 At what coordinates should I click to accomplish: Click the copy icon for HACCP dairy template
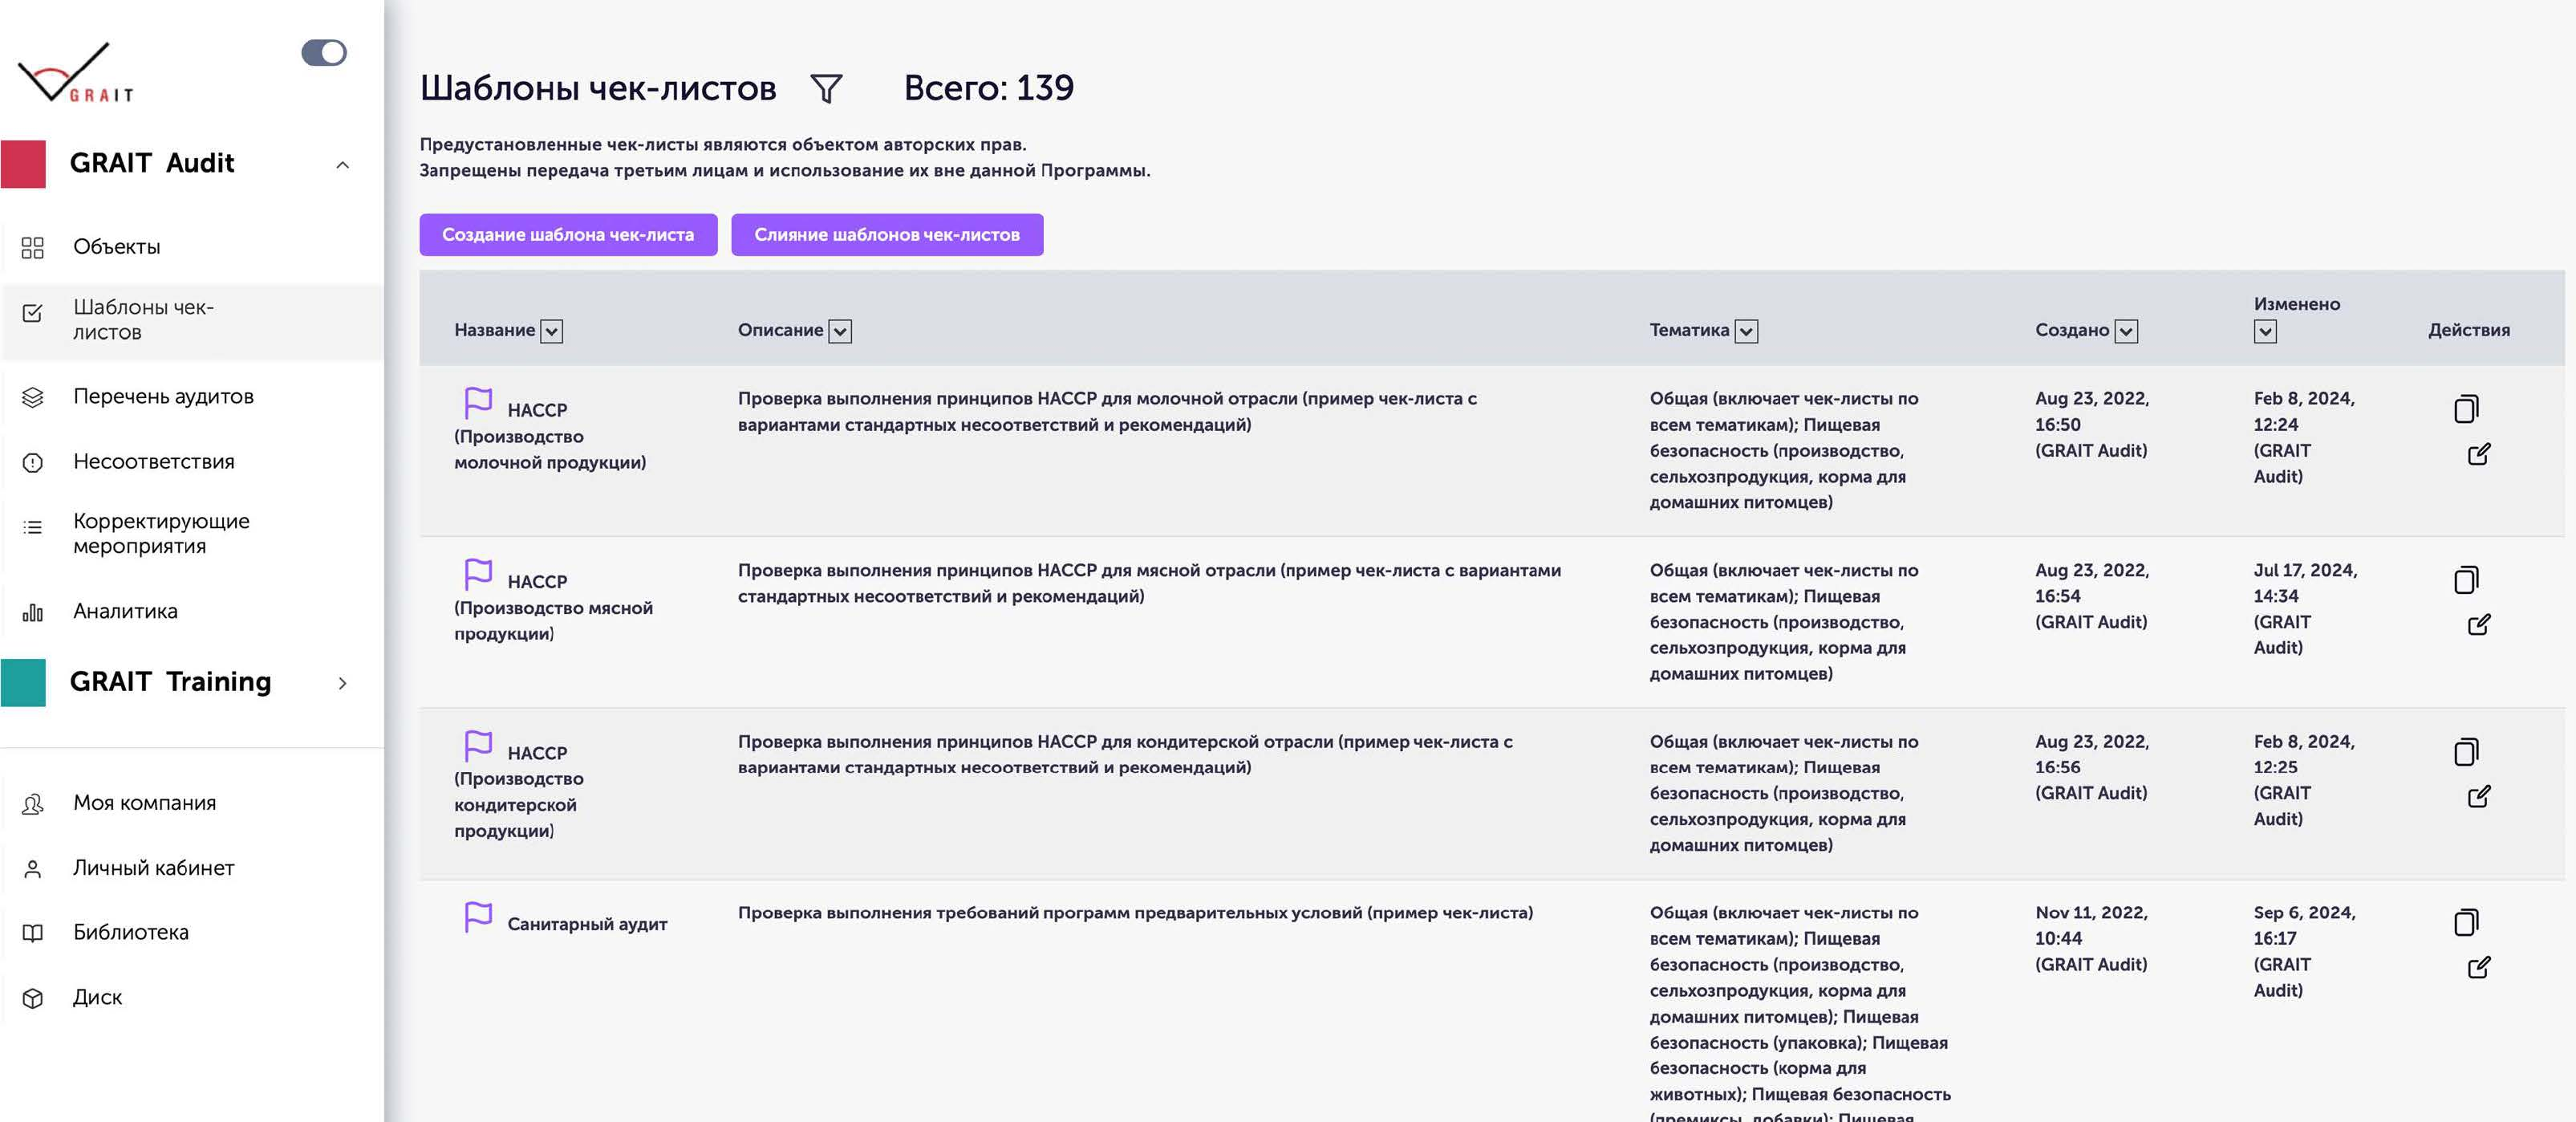[x=2467, y=408]
